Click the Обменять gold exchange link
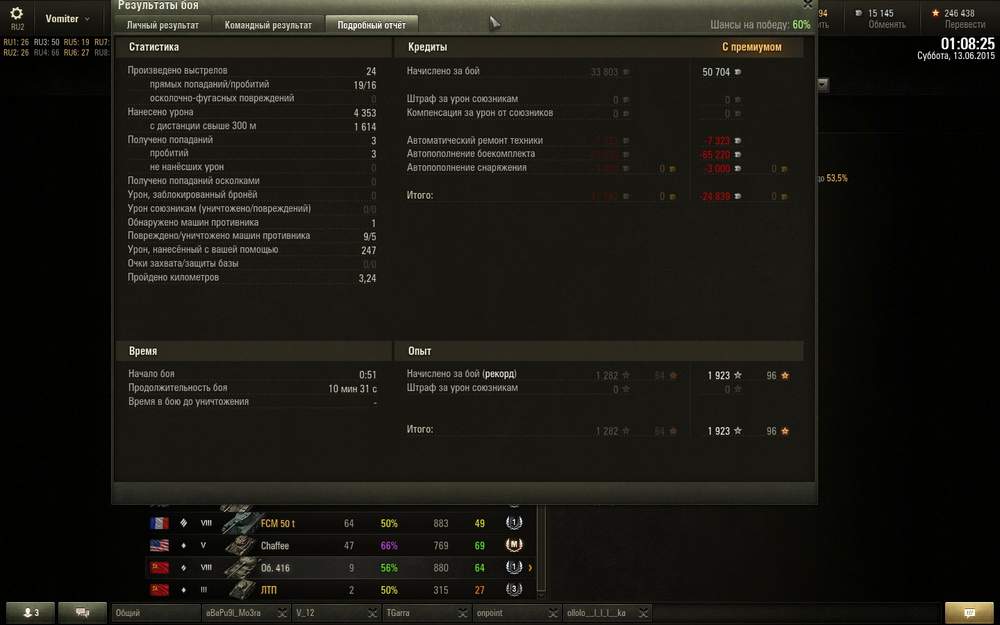 tap(886, 24)
